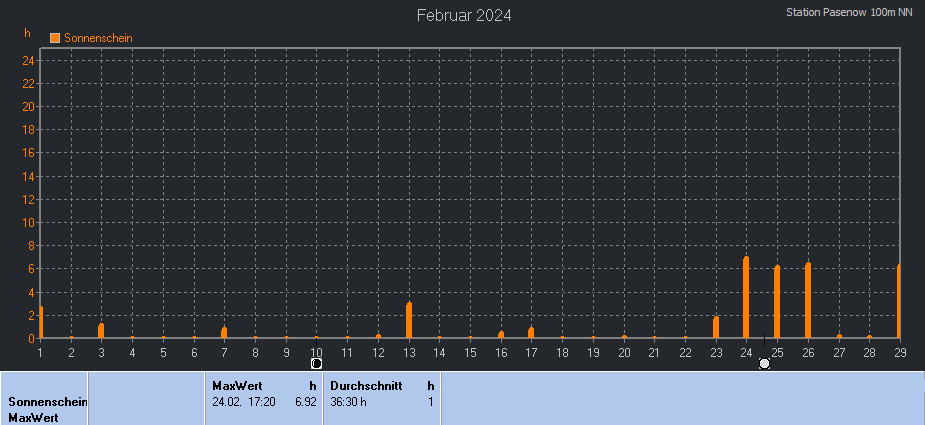Screen dimensions: 925x425
Task: Click x-axis day label 24
Action: pyautogui.click(x=746, y=352)
